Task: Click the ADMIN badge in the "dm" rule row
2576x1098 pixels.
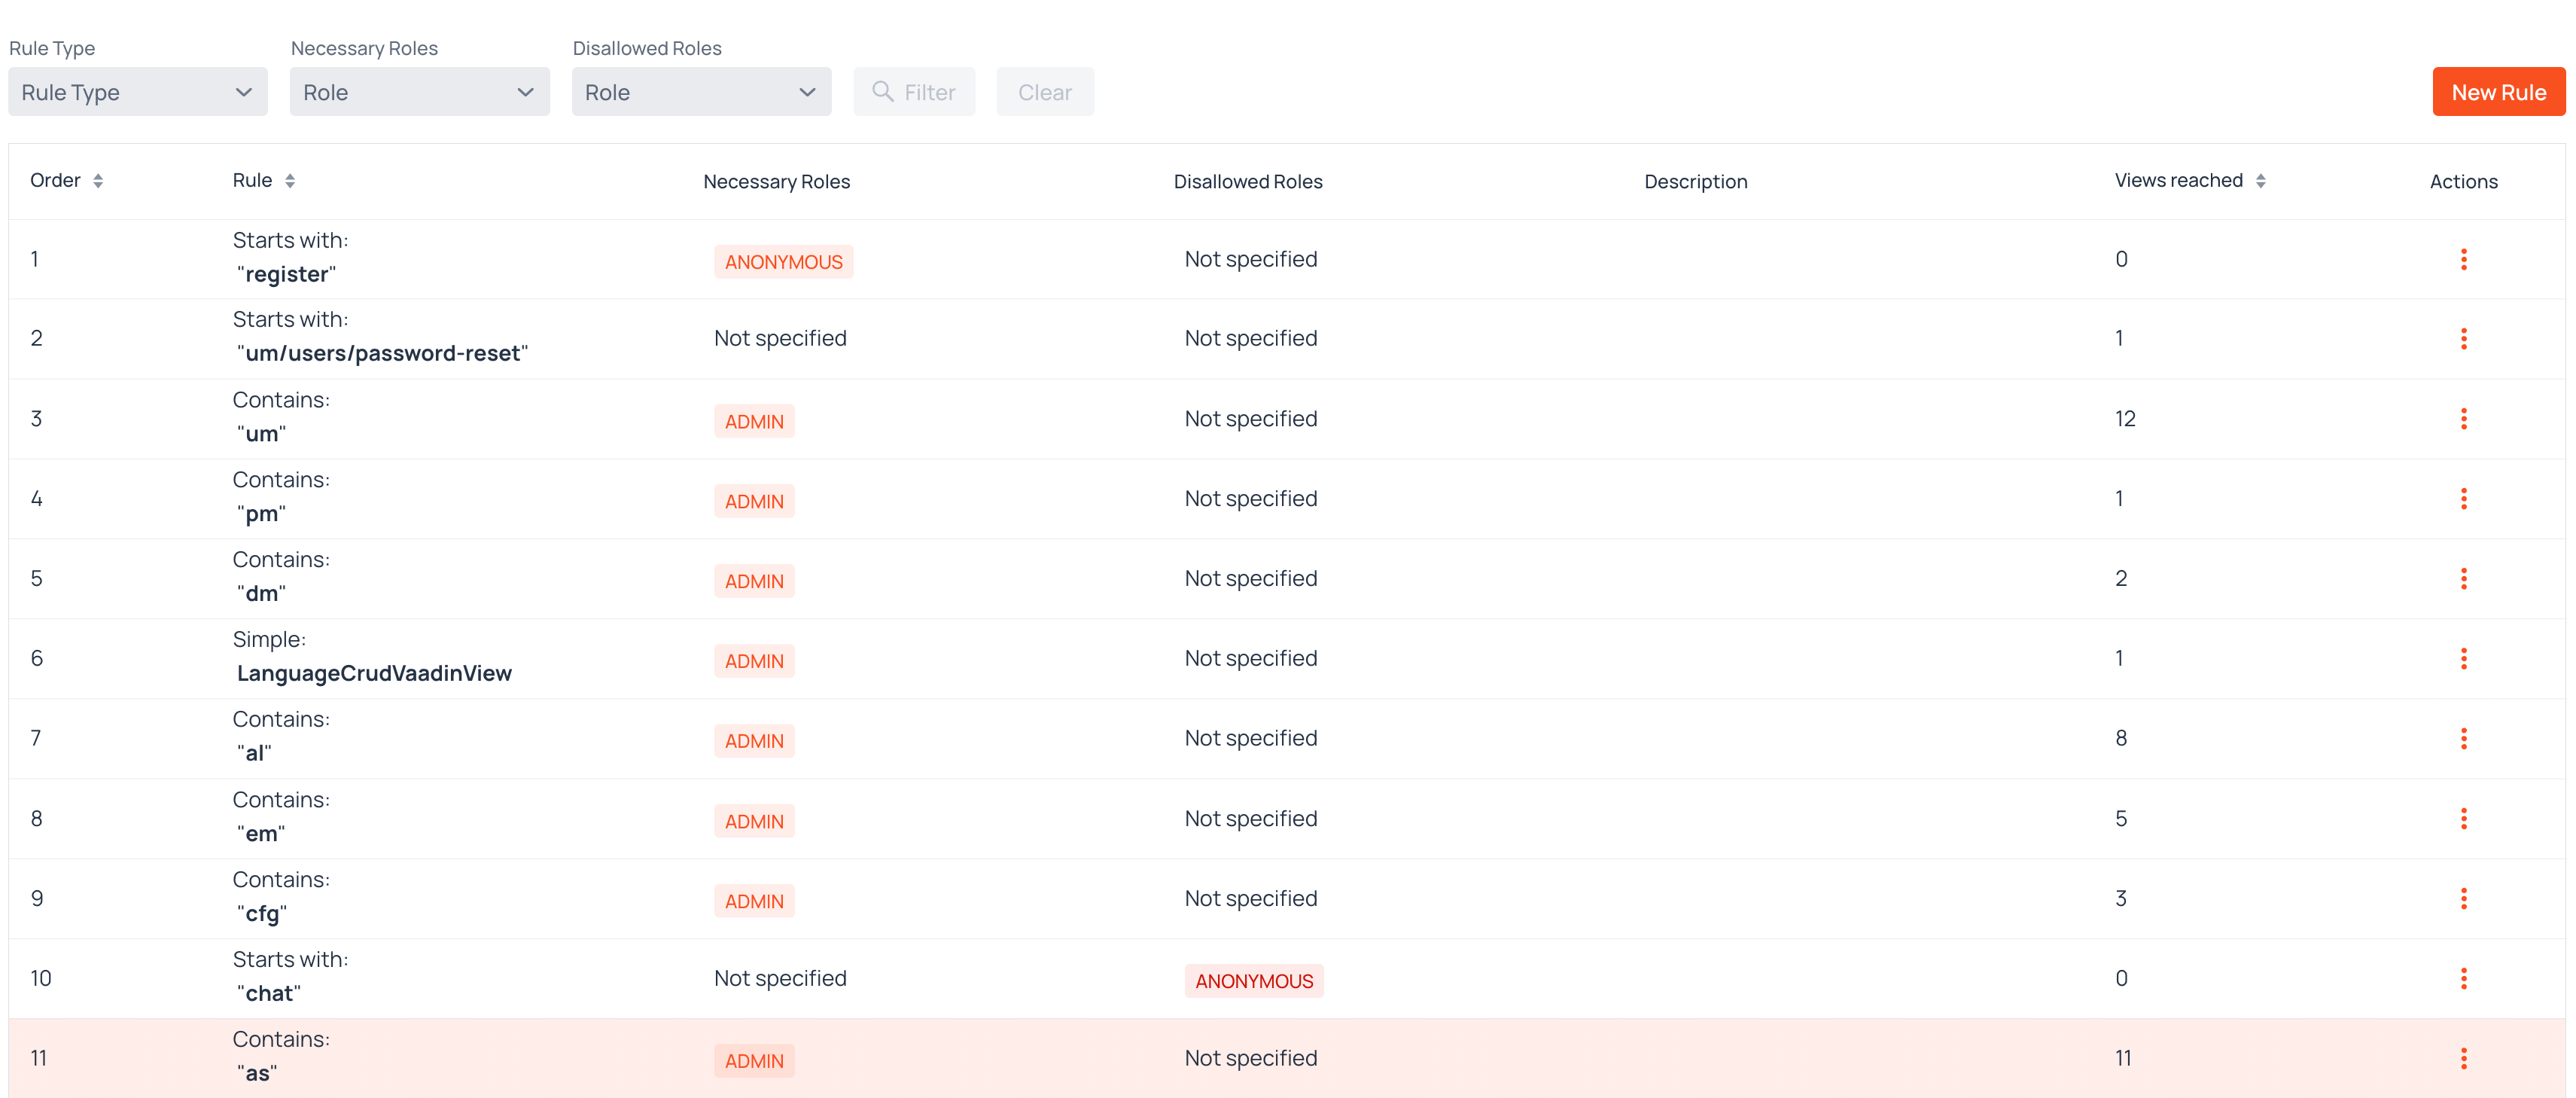Action: 754,581
